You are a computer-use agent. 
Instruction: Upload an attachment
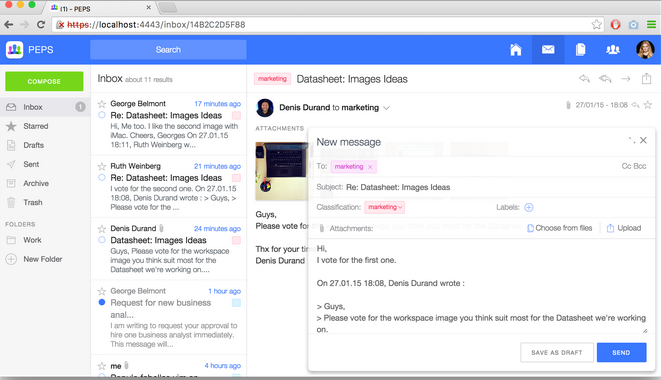(x=624, y=228)
